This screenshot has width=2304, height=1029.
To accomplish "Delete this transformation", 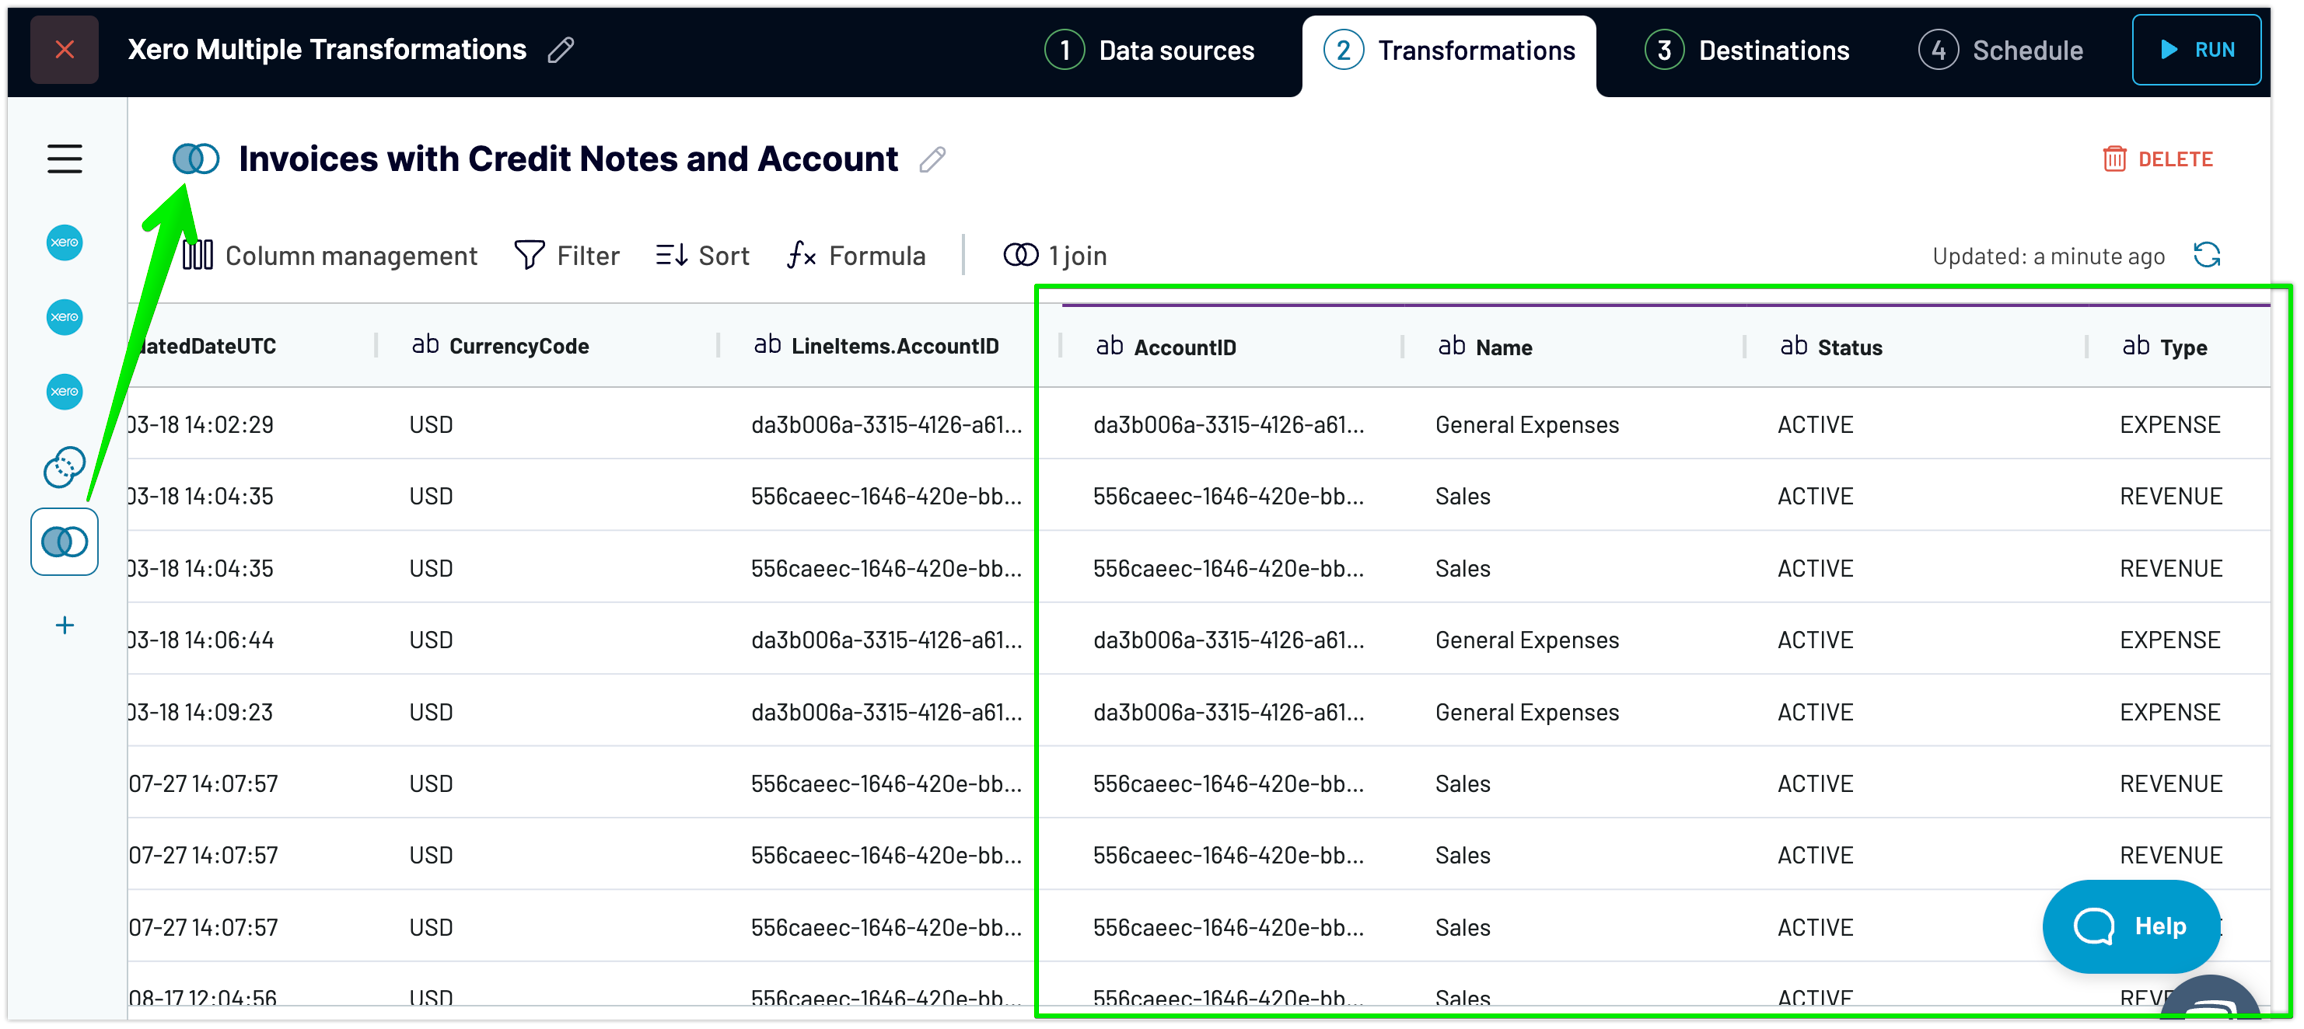I will tap(2158, 159).
